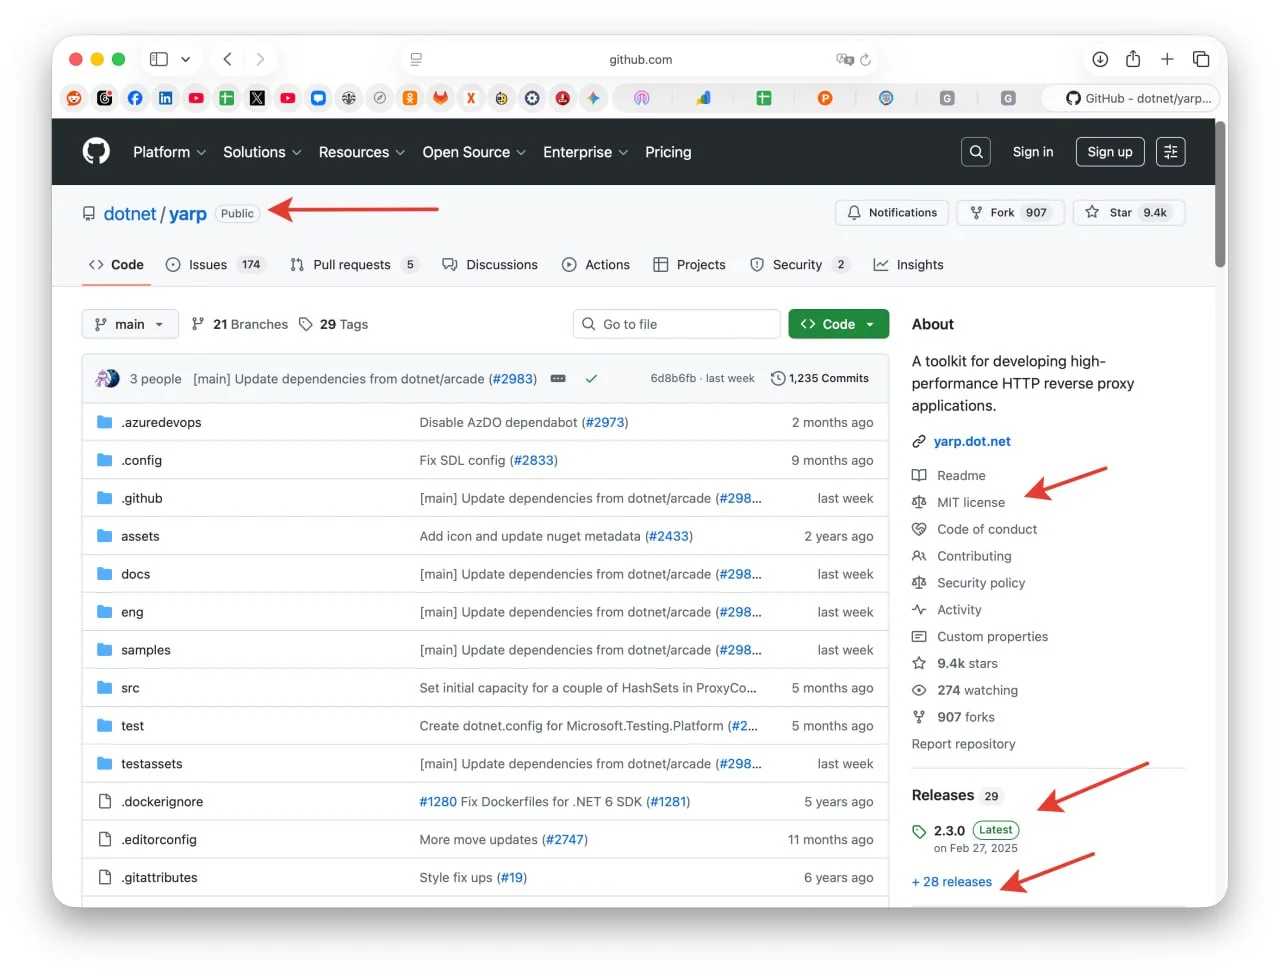The image size is (1280, 976).
Task: Click the page vertical scrollbar
Action: (1220, 195)
